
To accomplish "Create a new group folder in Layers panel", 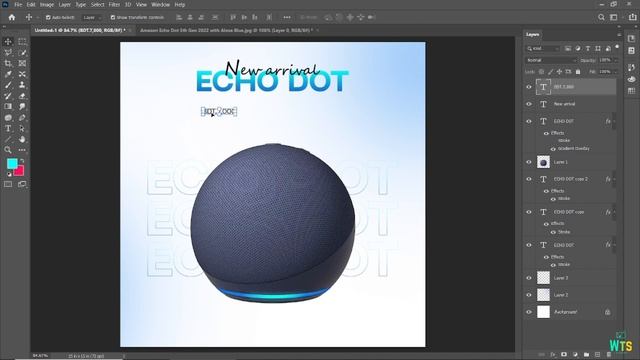I will pyautogui.click(x=587, y=354).
